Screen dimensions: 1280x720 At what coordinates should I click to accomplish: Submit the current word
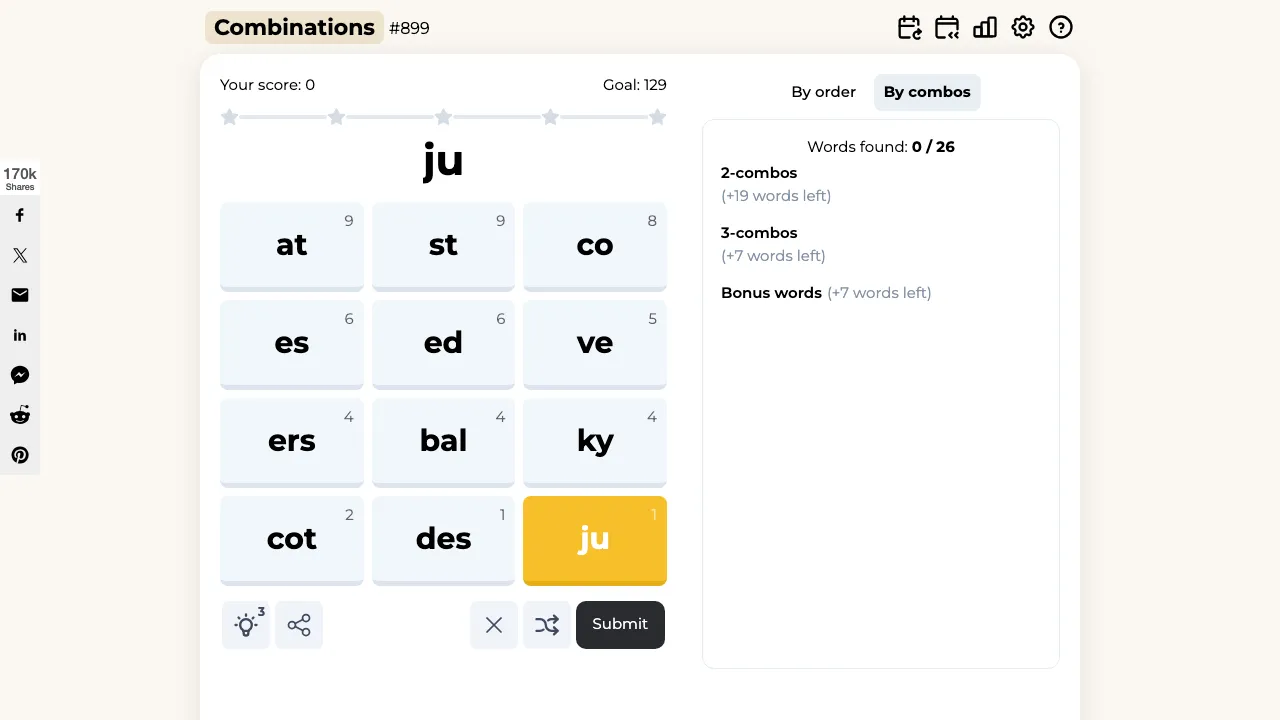[620, 625]
